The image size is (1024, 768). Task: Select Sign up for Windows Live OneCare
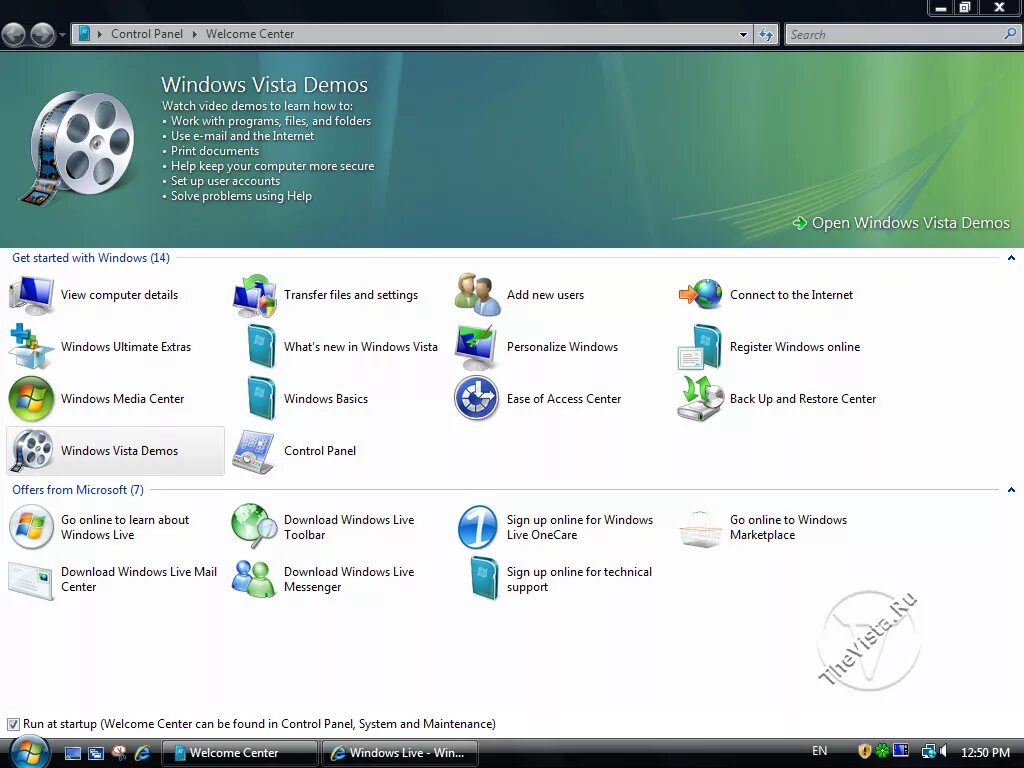point(560,527)
